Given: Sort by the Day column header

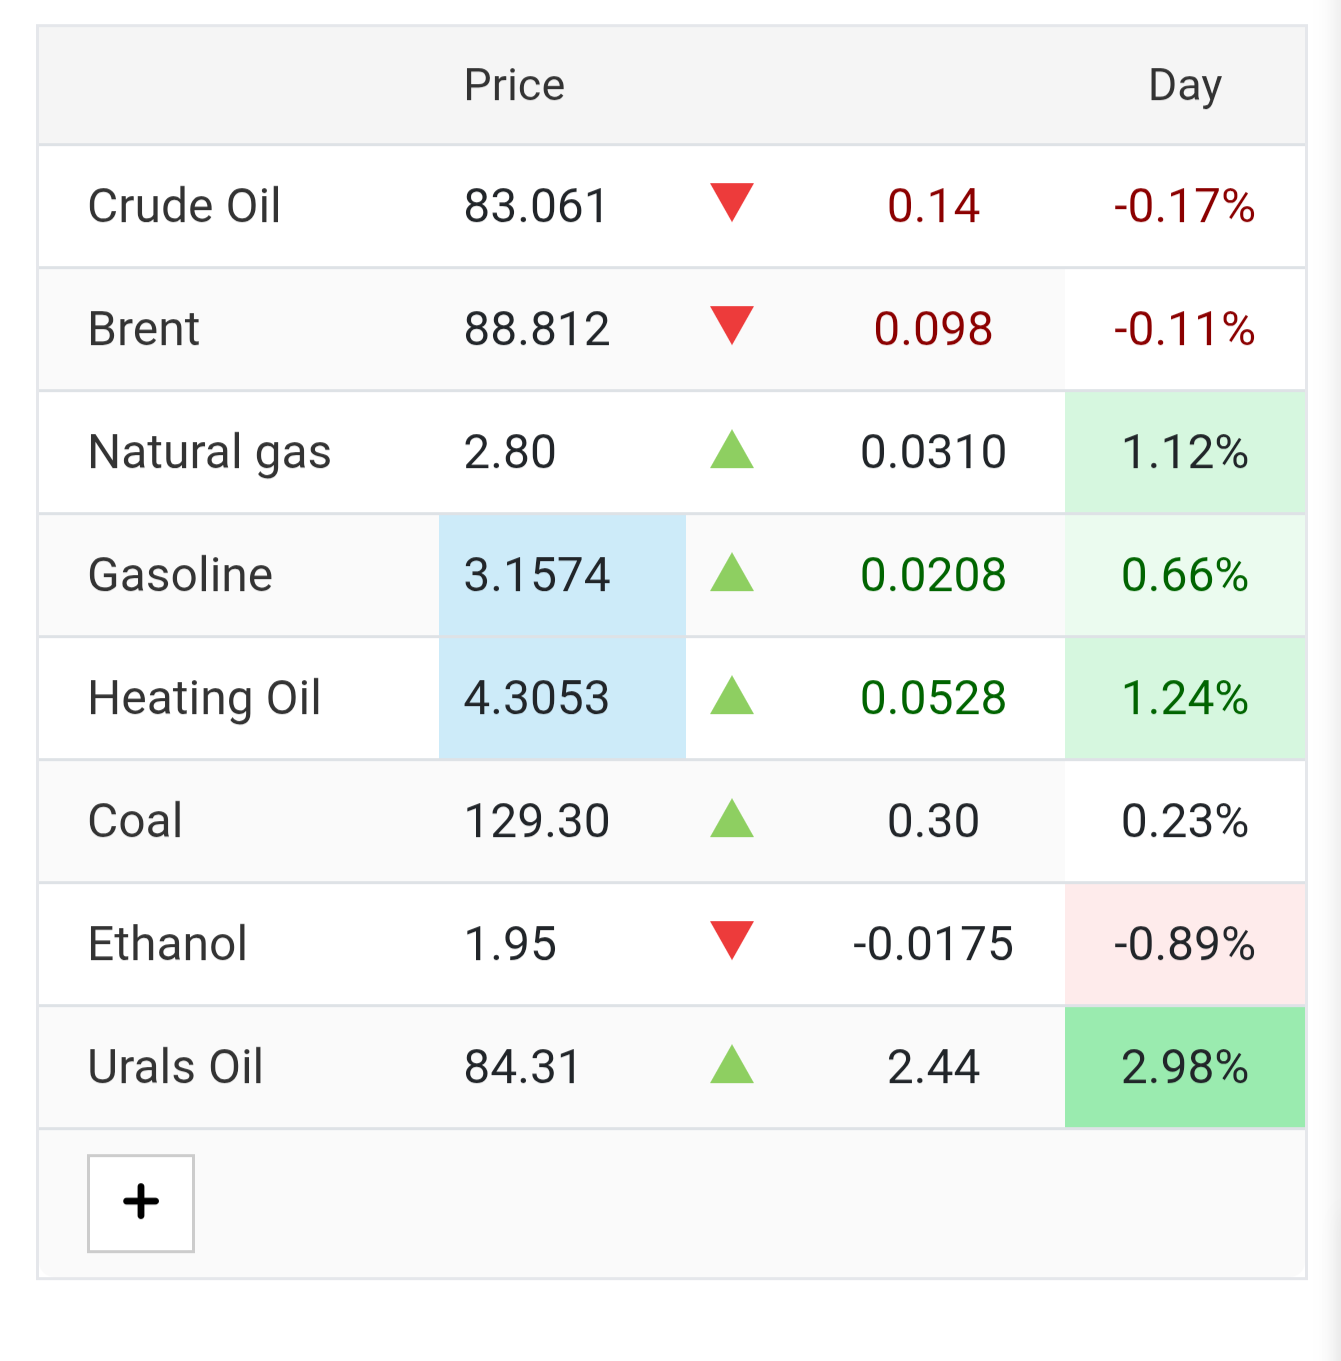Looking at the screenshot, I should tap(1185, 85).
